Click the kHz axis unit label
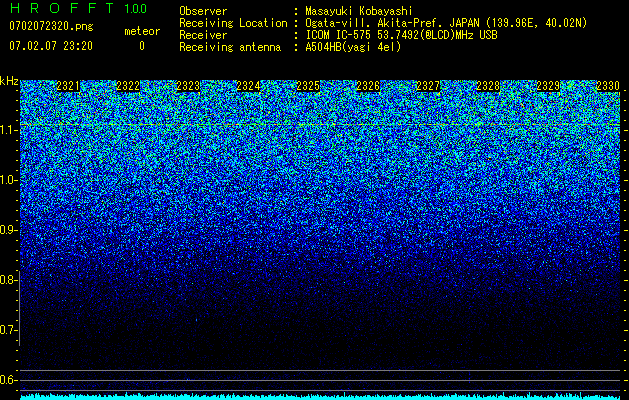The height and width of the screenshot is (400, 629). click(x=9, y=81)
